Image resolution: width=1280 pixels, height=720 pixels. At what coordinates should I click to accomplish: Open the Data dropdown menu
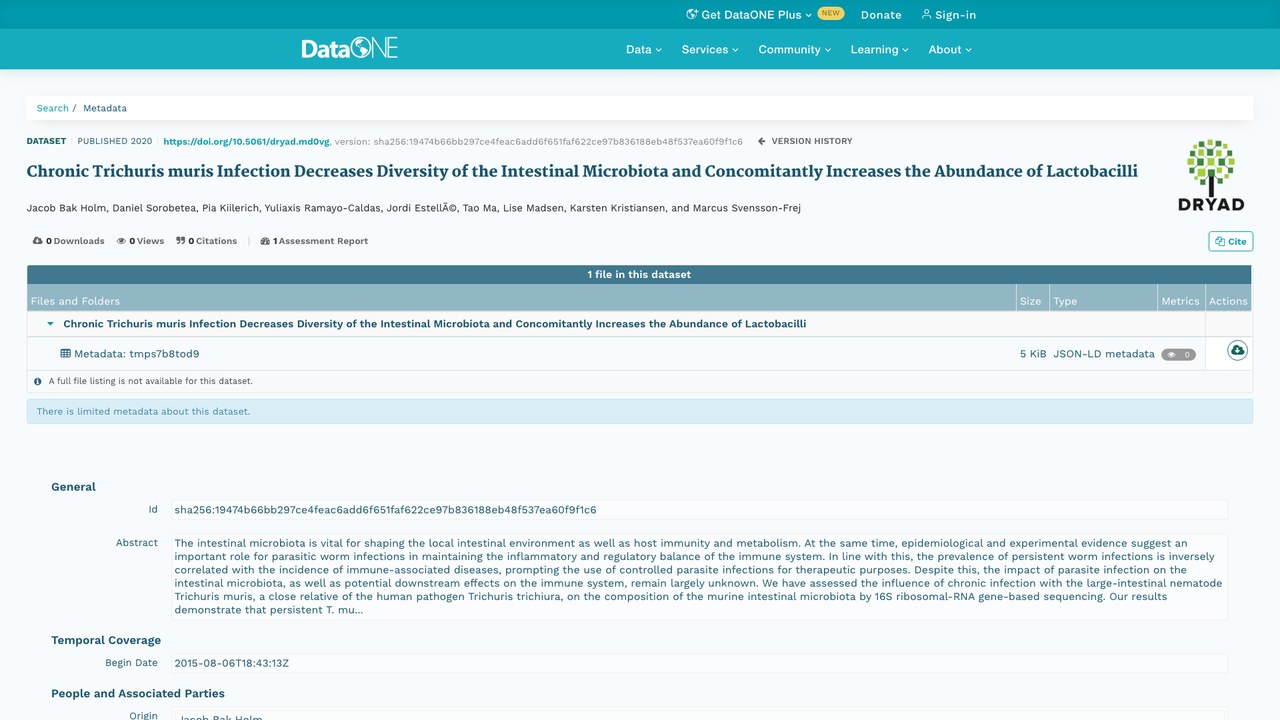click(644, 49)
